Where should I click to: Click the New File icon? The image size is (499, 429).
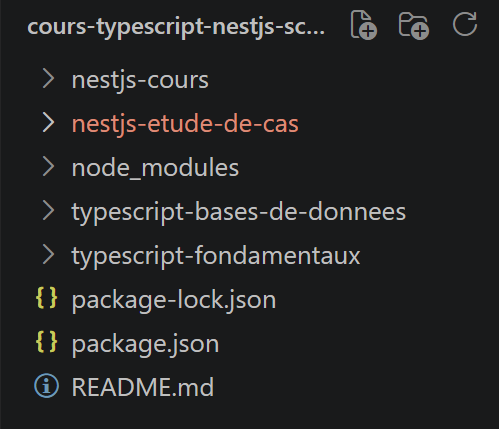tap(364, 25)
